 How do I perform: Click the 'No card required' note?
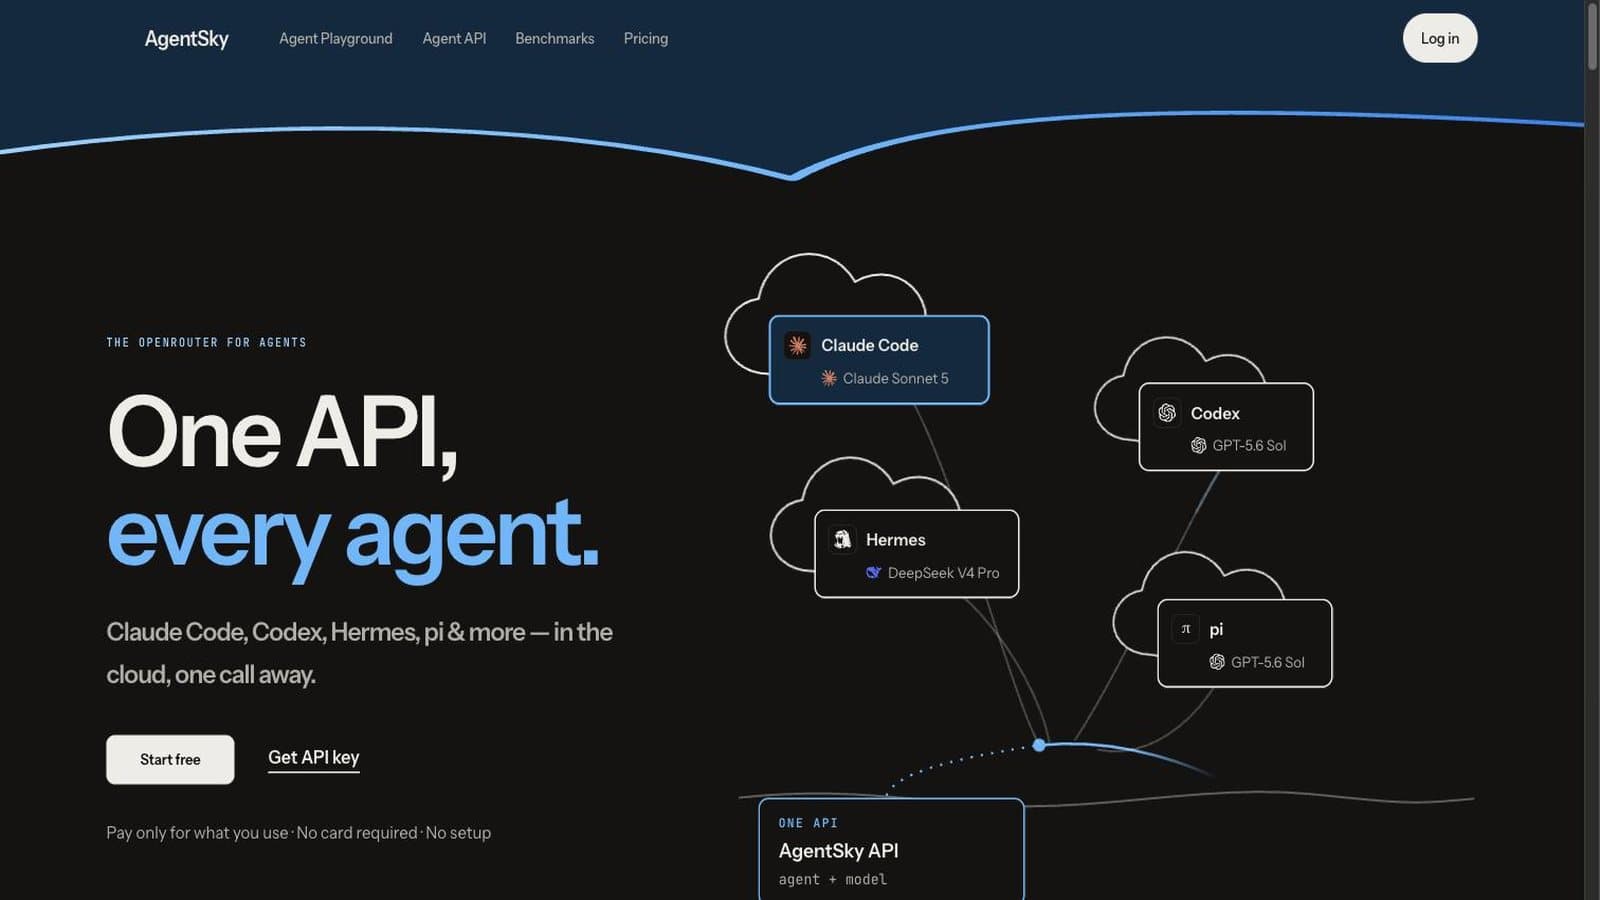tap(357, 832)
